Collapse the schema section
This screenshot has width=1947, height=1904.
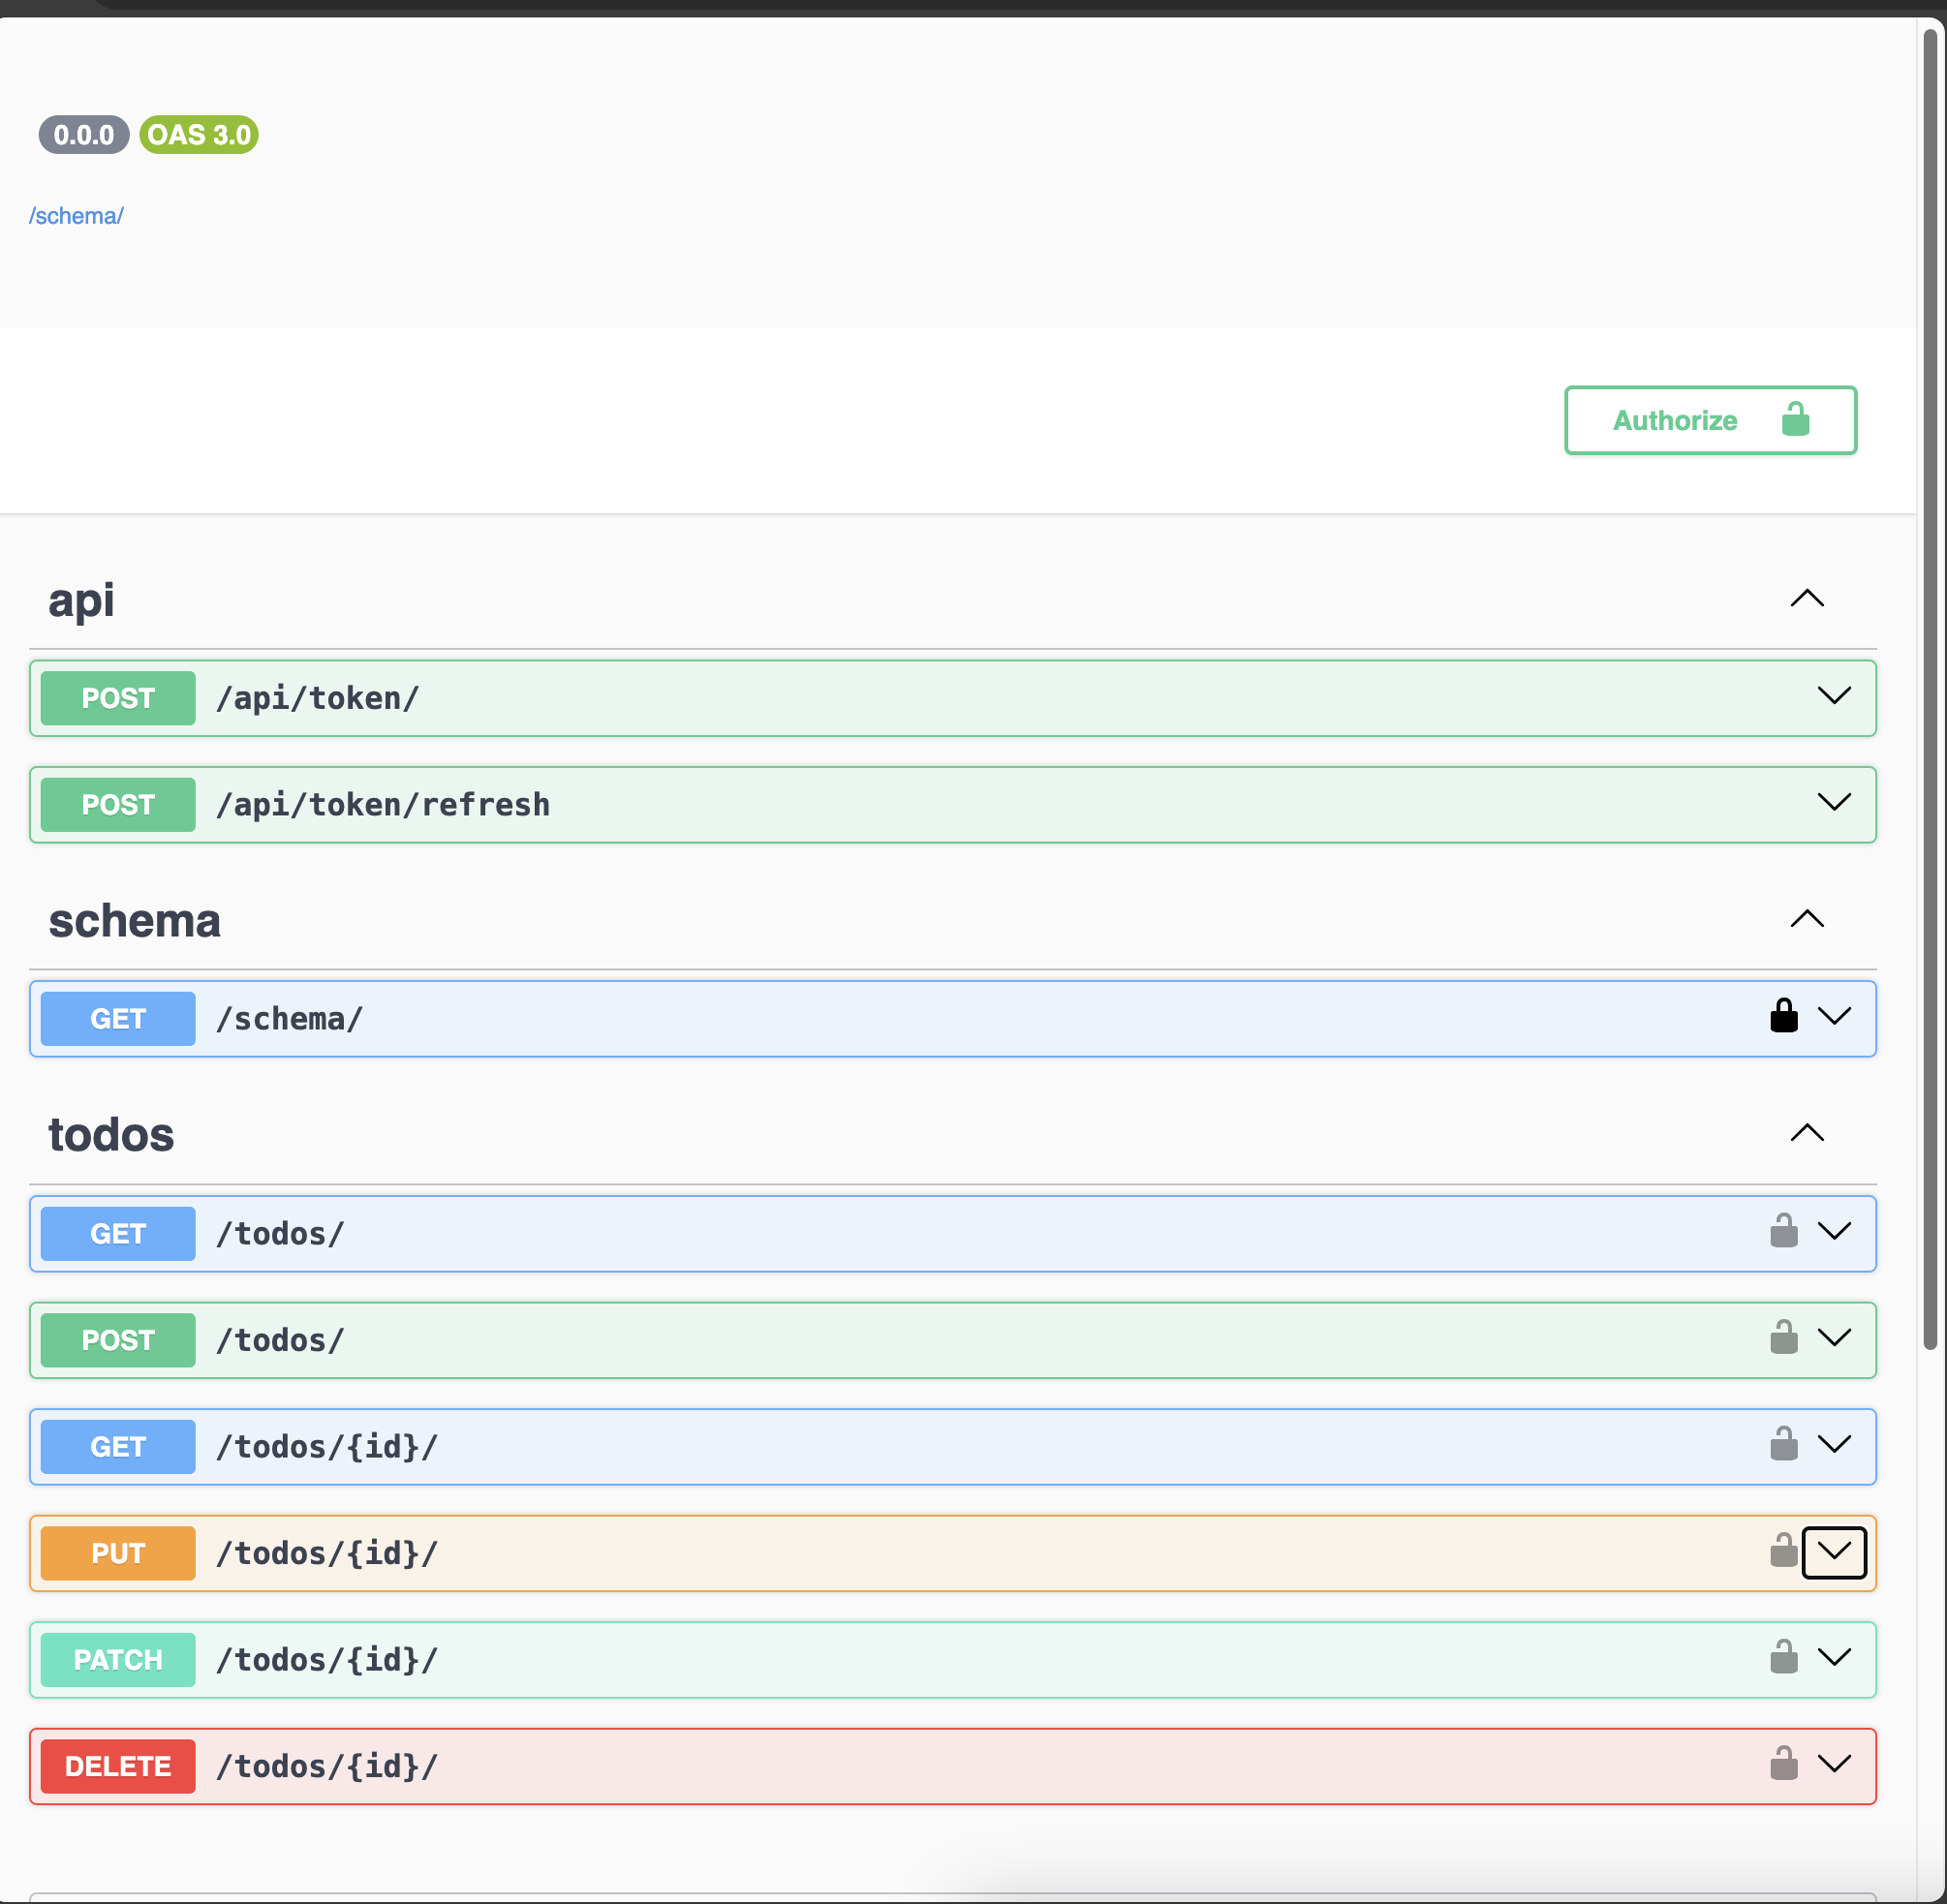(1806, 919)
